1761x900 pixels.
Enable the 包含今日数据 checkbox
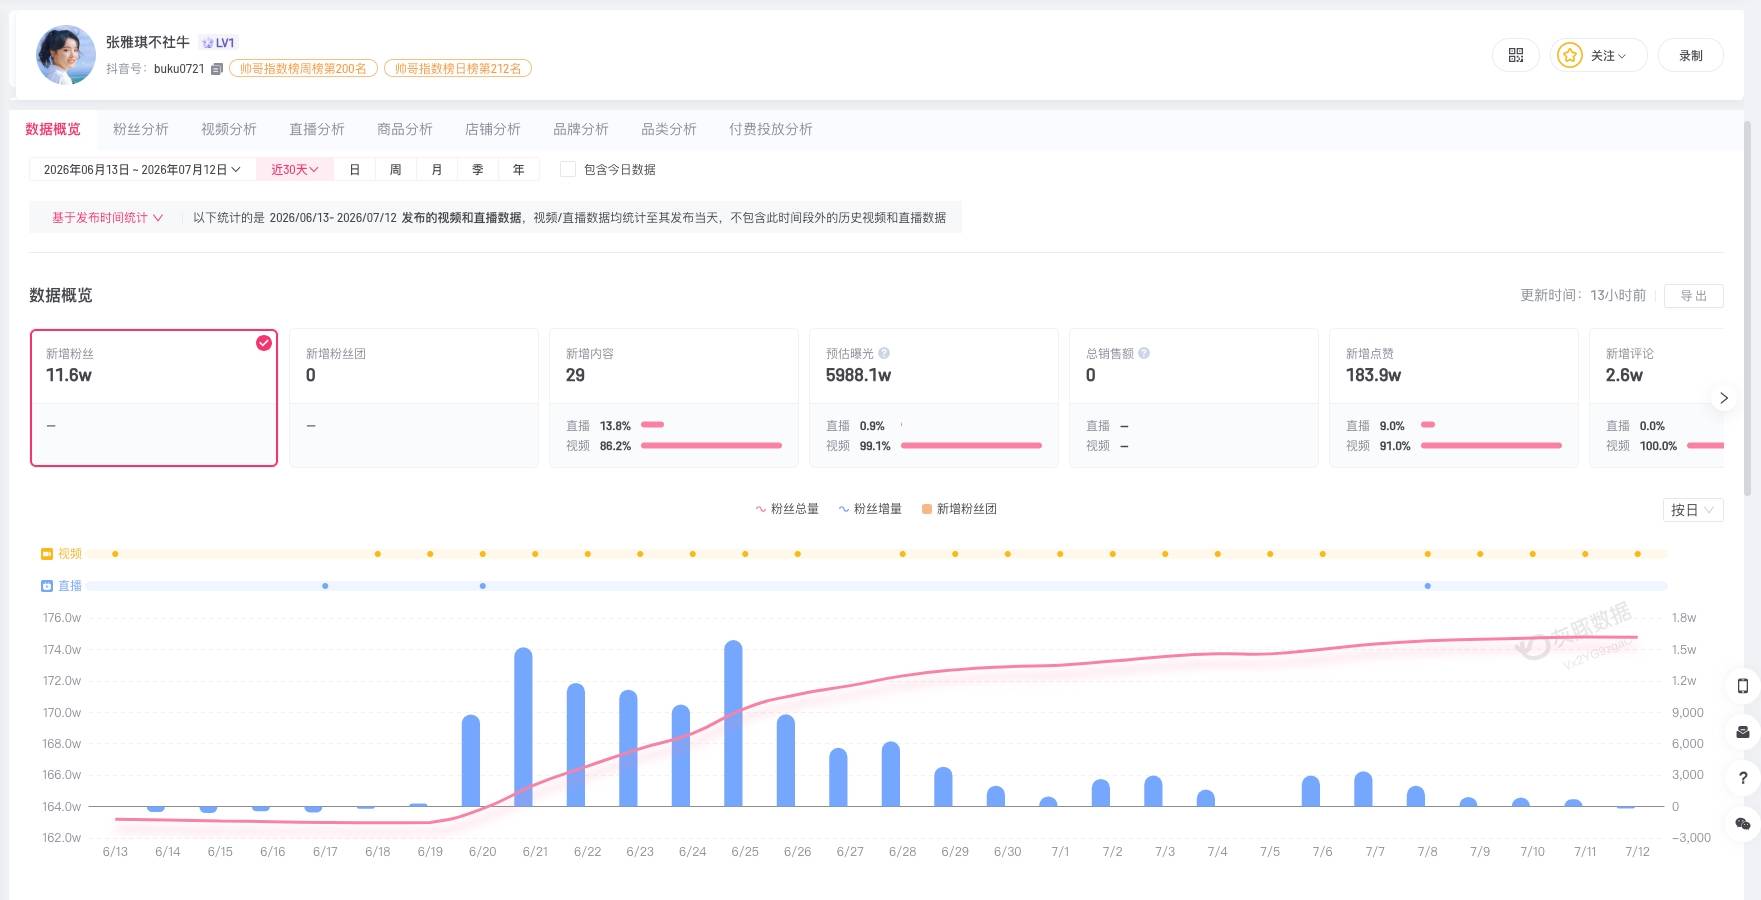(568, 170)
